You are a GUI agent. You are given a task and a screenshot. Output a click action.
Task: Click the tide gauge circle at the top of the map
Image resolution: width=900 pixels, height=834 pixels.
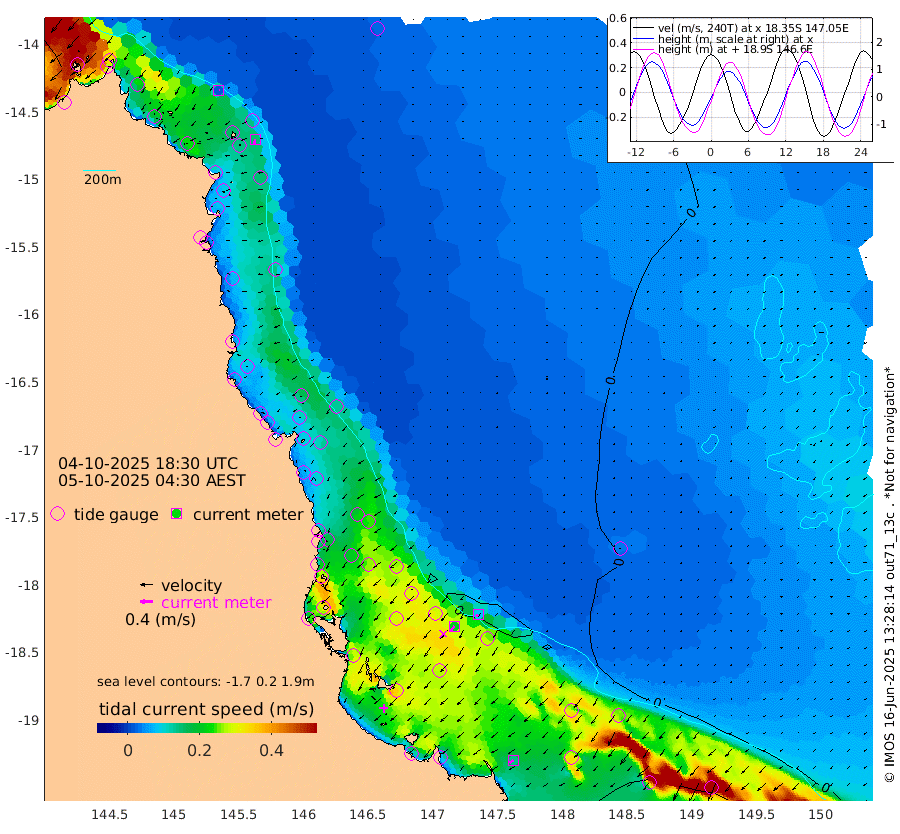(378, 28)
